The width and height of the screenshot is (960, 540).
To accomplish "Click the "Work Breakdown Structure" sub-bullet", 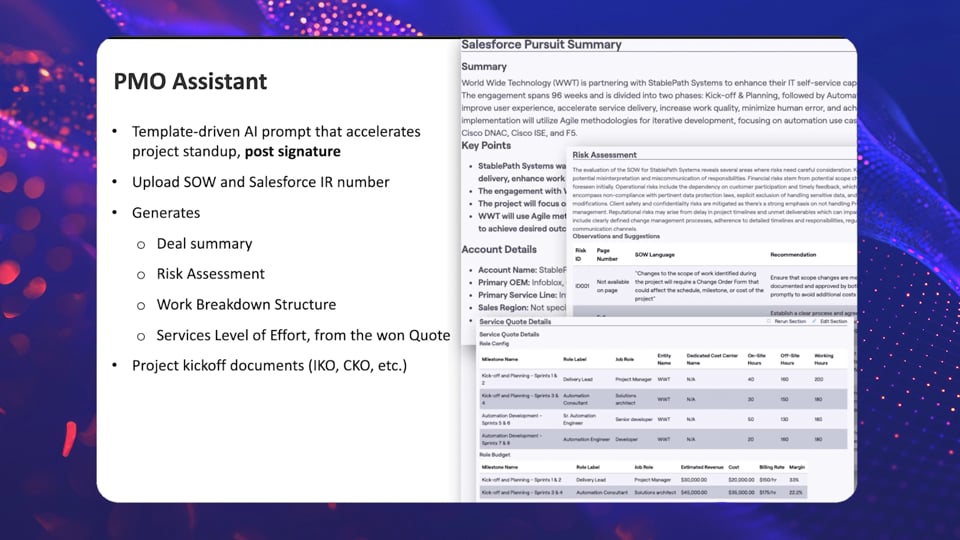I will [x=246, y=304].
